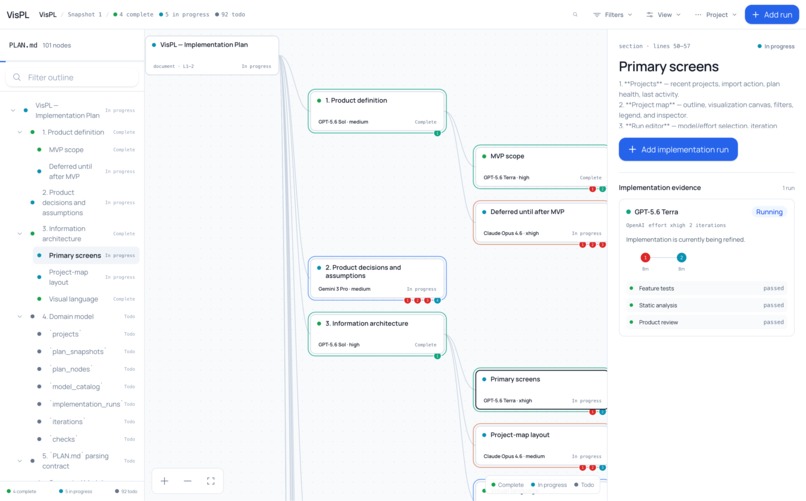Select the model_catalog outline row
Image resolution: width=806 pixels, height=501 pixels.
coord(86,386)
